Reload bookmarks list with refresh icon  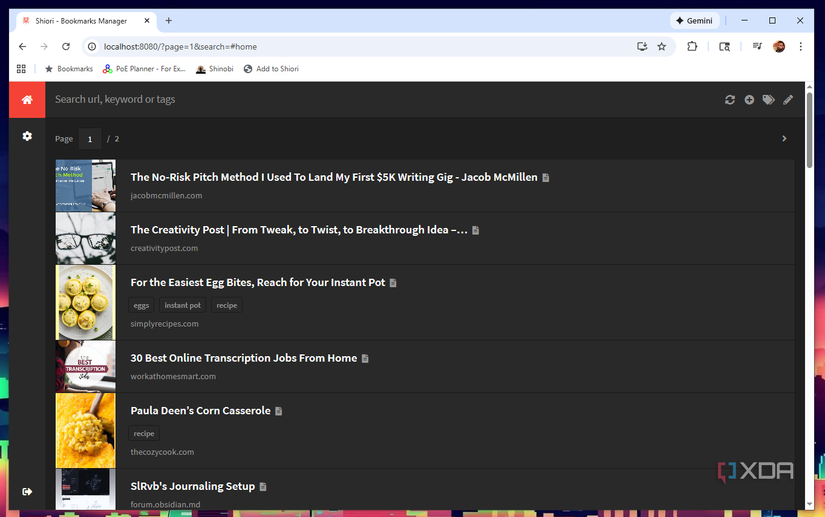(729, 99)
